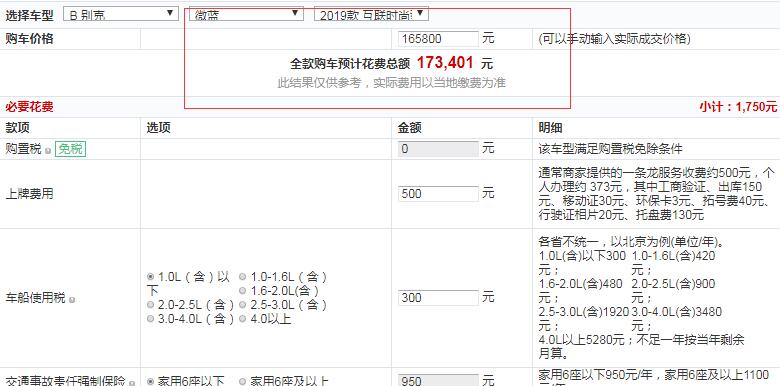Screen dimensions: 780x386
Task: Click the help icon next to 车船使用税
Action: coord(72,300)
